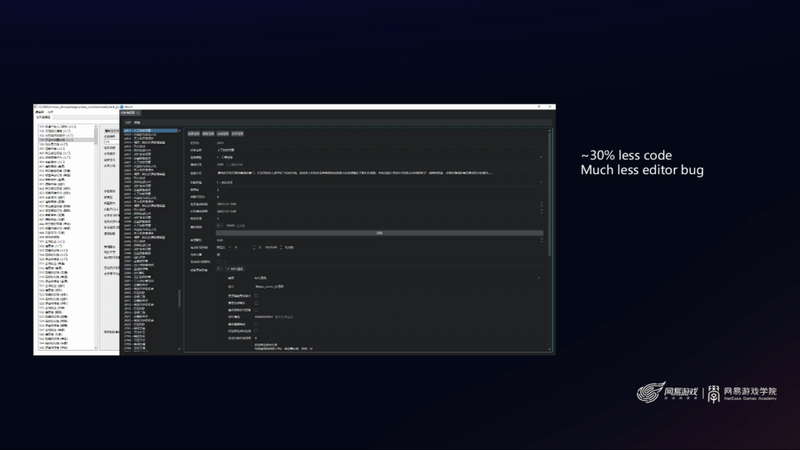Open second menu in the light background window
This screenshot has width=800, height=450.
(50, 112)
